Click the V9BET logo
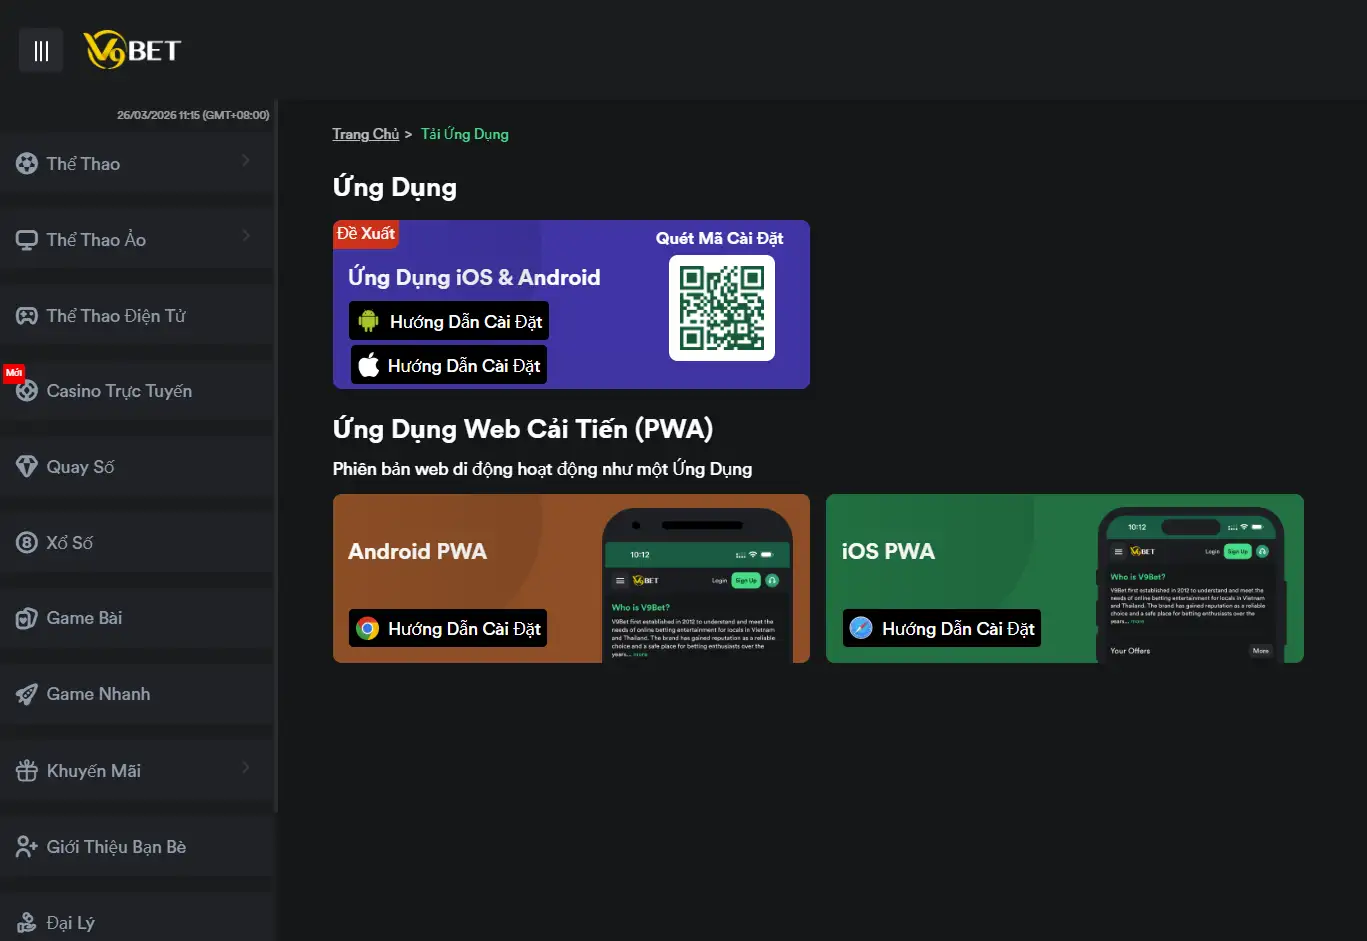The height and width of the screenshot is (941, 1367). 132,50
